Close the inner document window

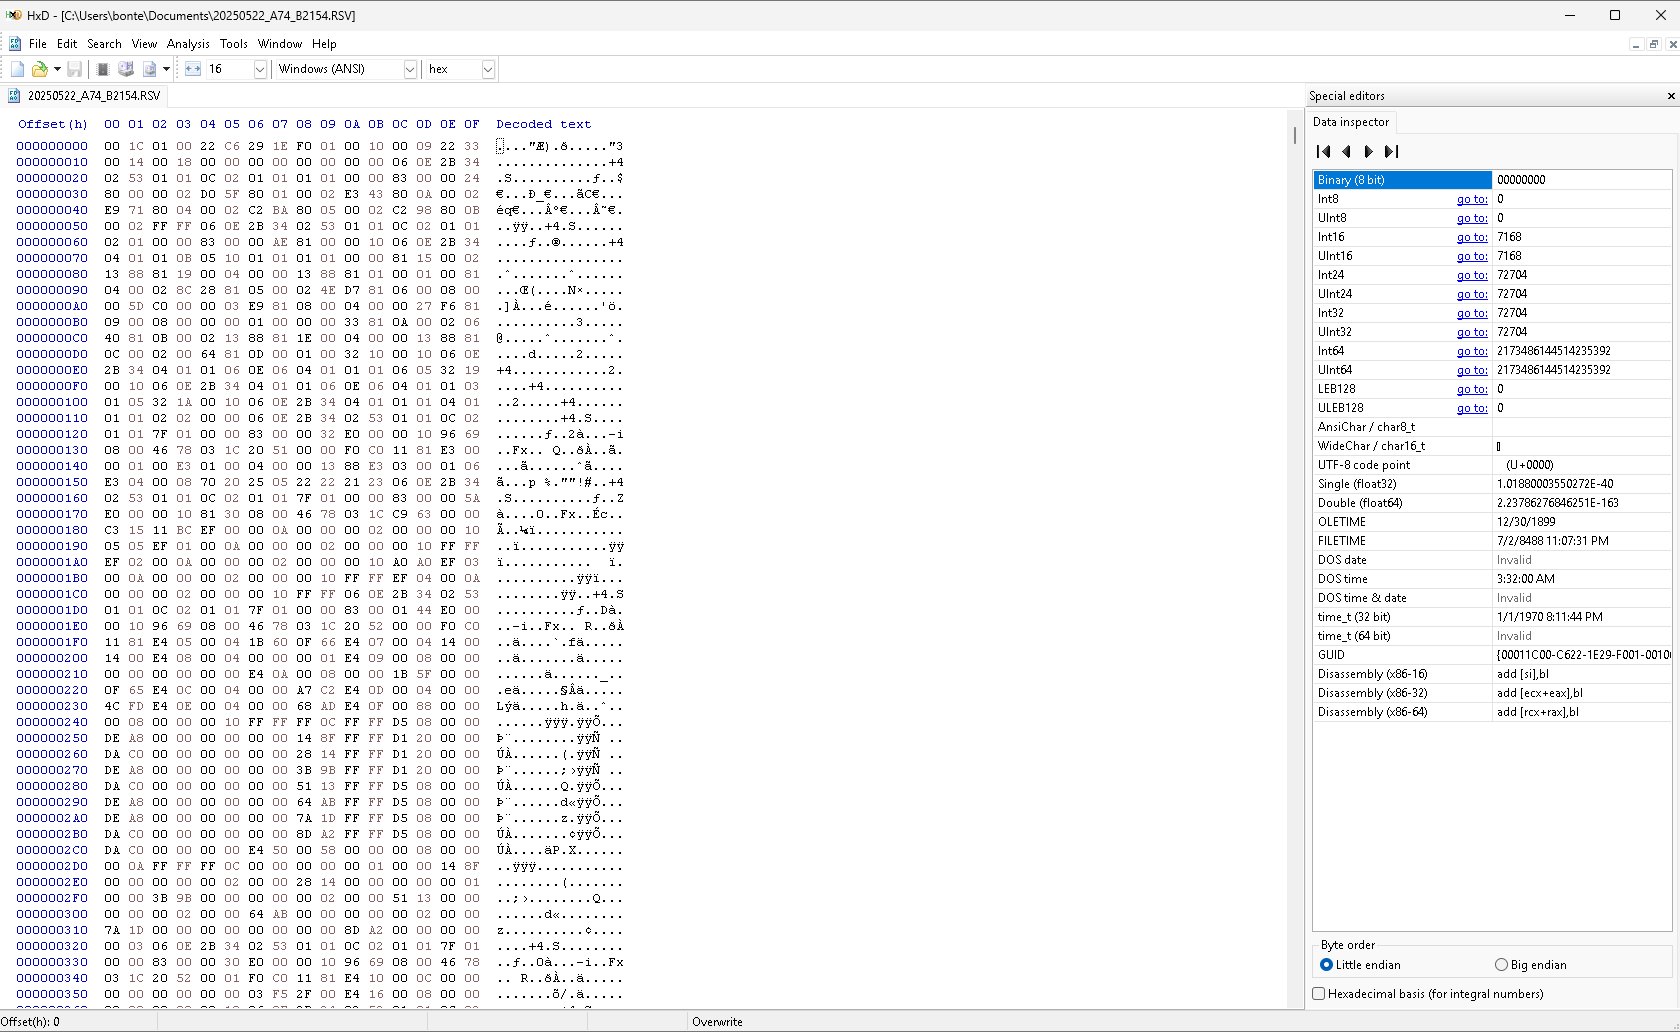pos(1671,44)
